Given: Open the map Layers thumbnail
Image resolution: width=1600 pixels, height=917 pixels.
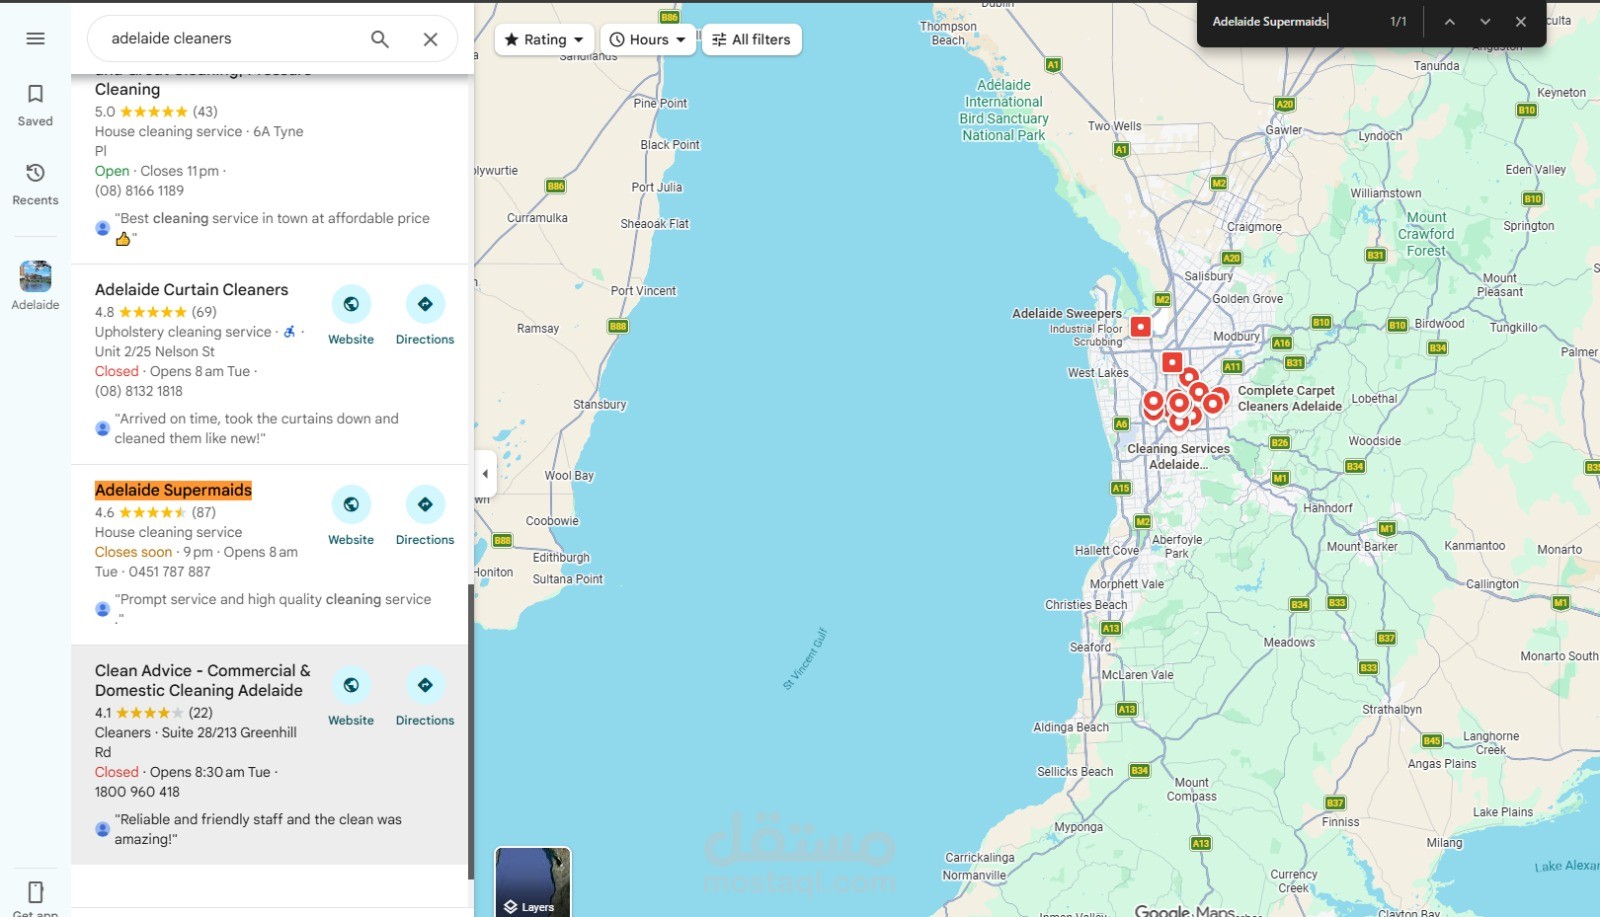Looking at the screenshot, I should tap(533, 882).
